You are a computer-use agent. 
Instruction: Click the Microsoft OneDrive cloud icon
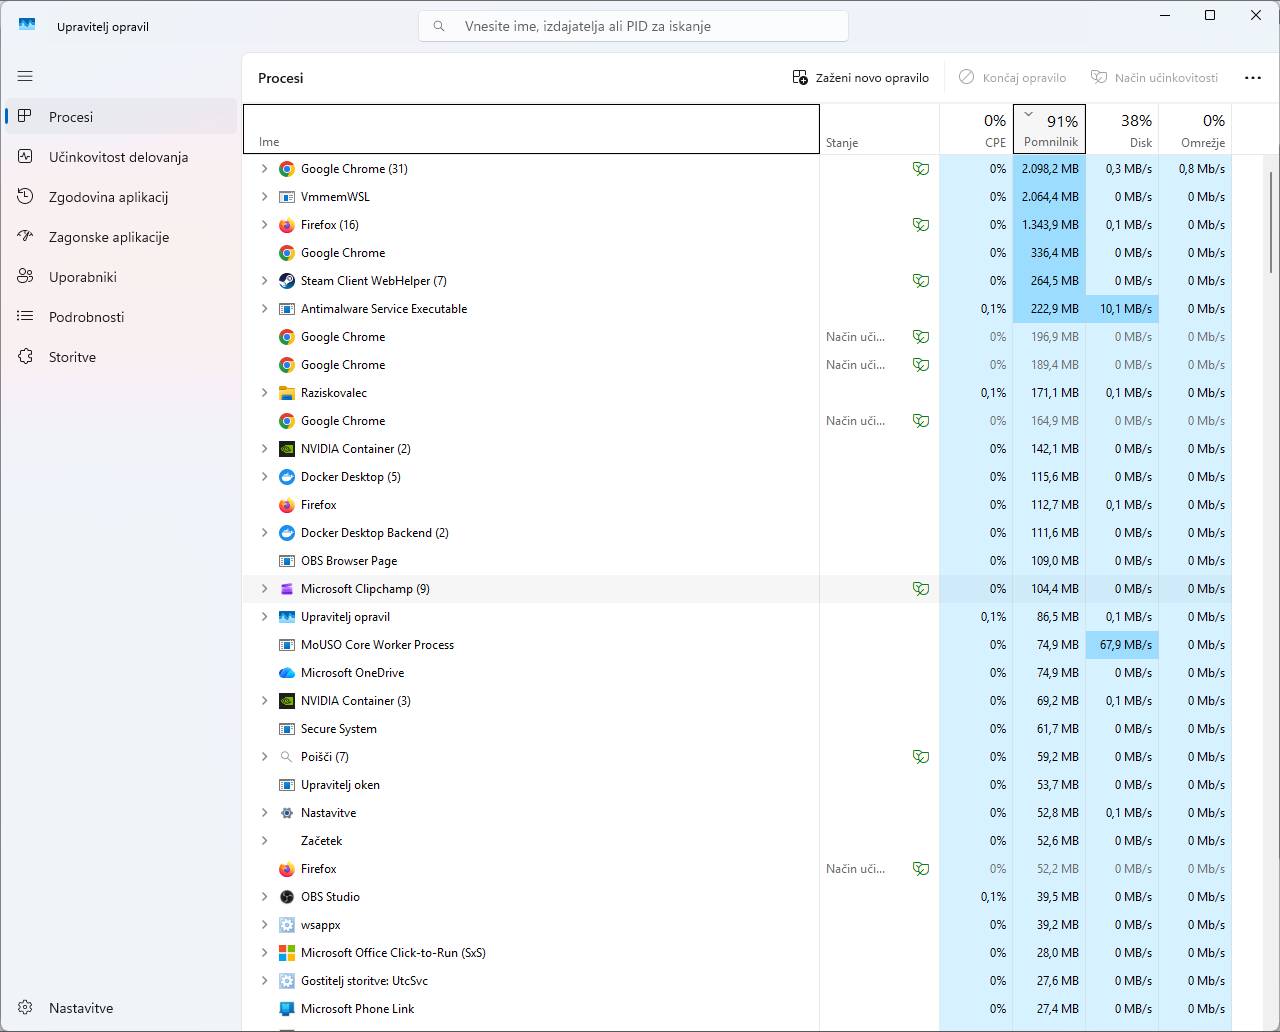[x=287, y=673]
